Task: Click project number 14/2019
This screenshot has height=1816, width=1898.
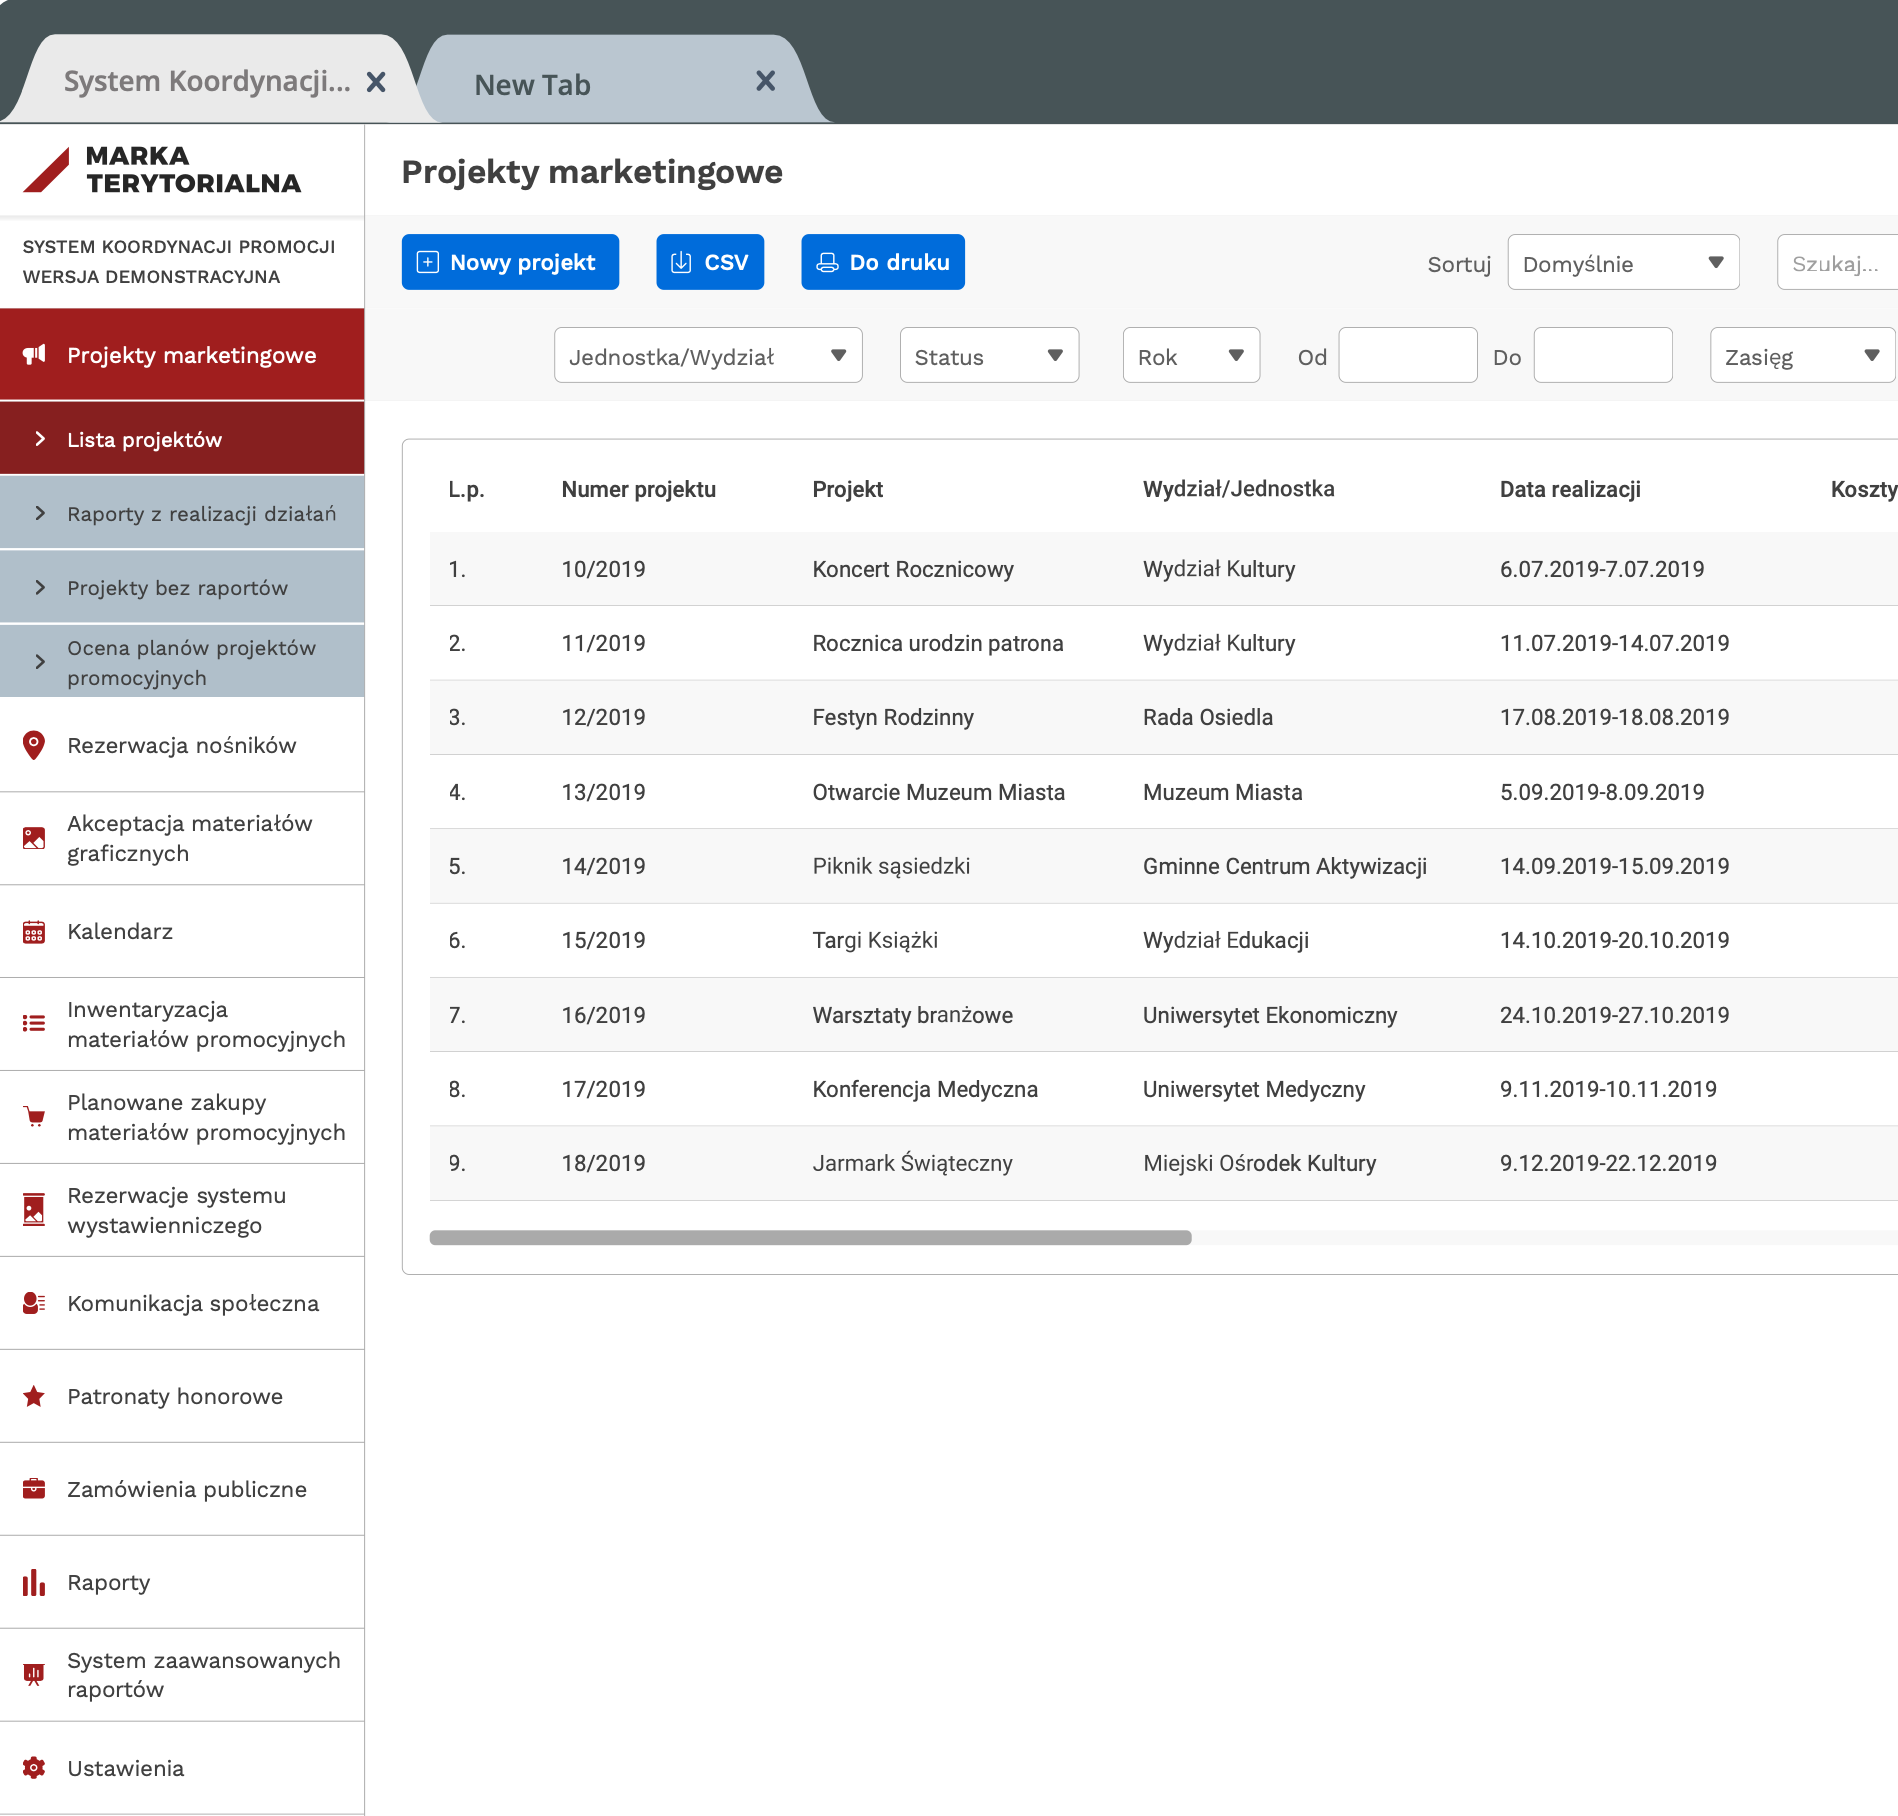Action: (604, 866)
